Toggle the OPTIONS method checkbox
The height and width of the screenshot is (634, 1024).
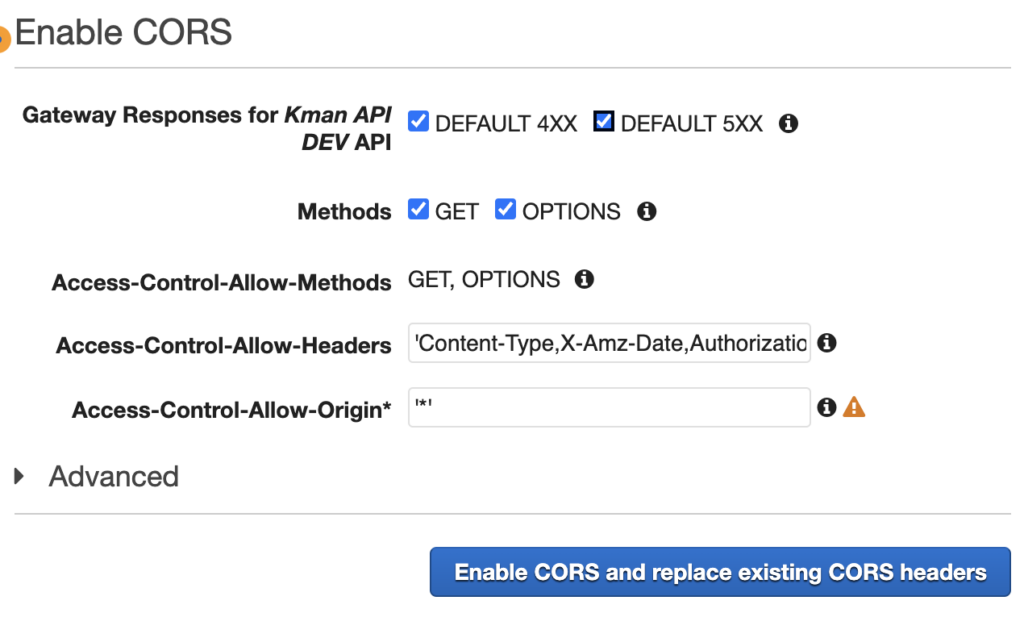click(505, 210)
